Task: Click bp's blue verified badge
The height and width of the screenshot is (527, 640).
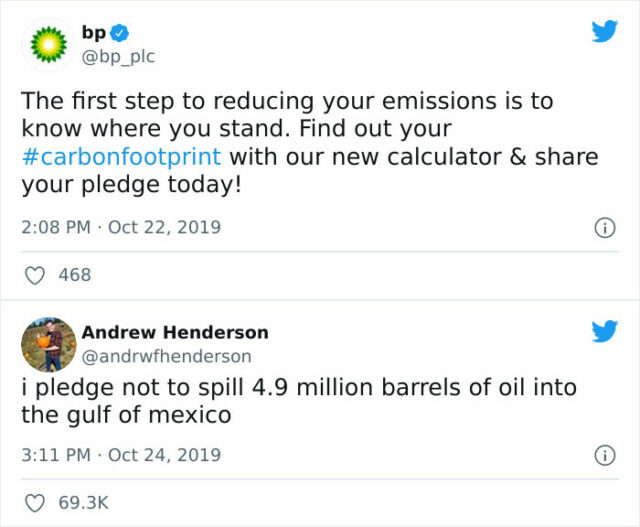Action: point(120,34)
